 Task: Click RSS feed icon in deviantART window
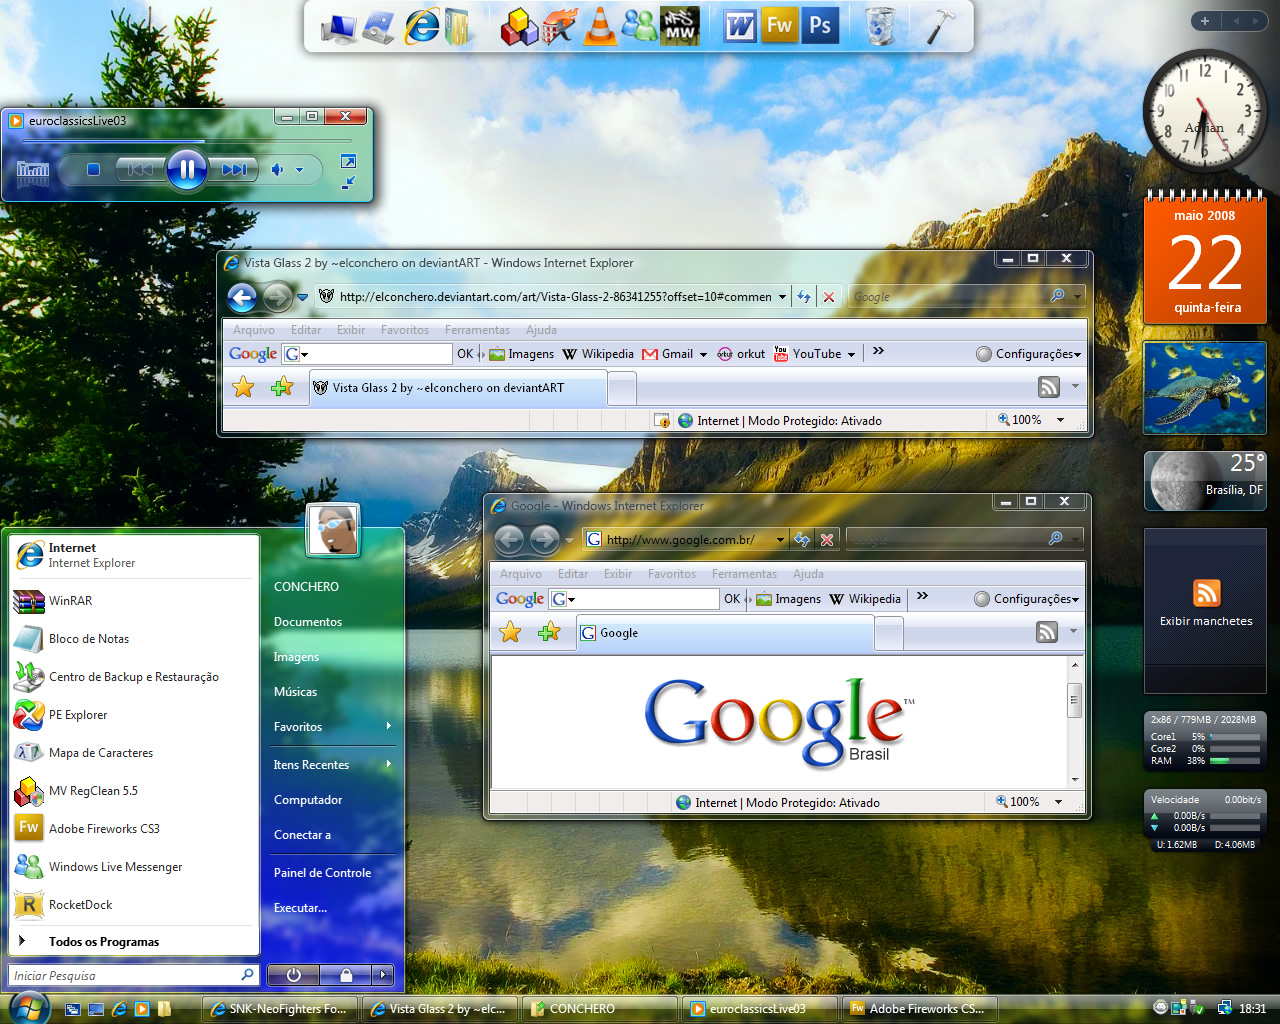(x=1049, y=387)
